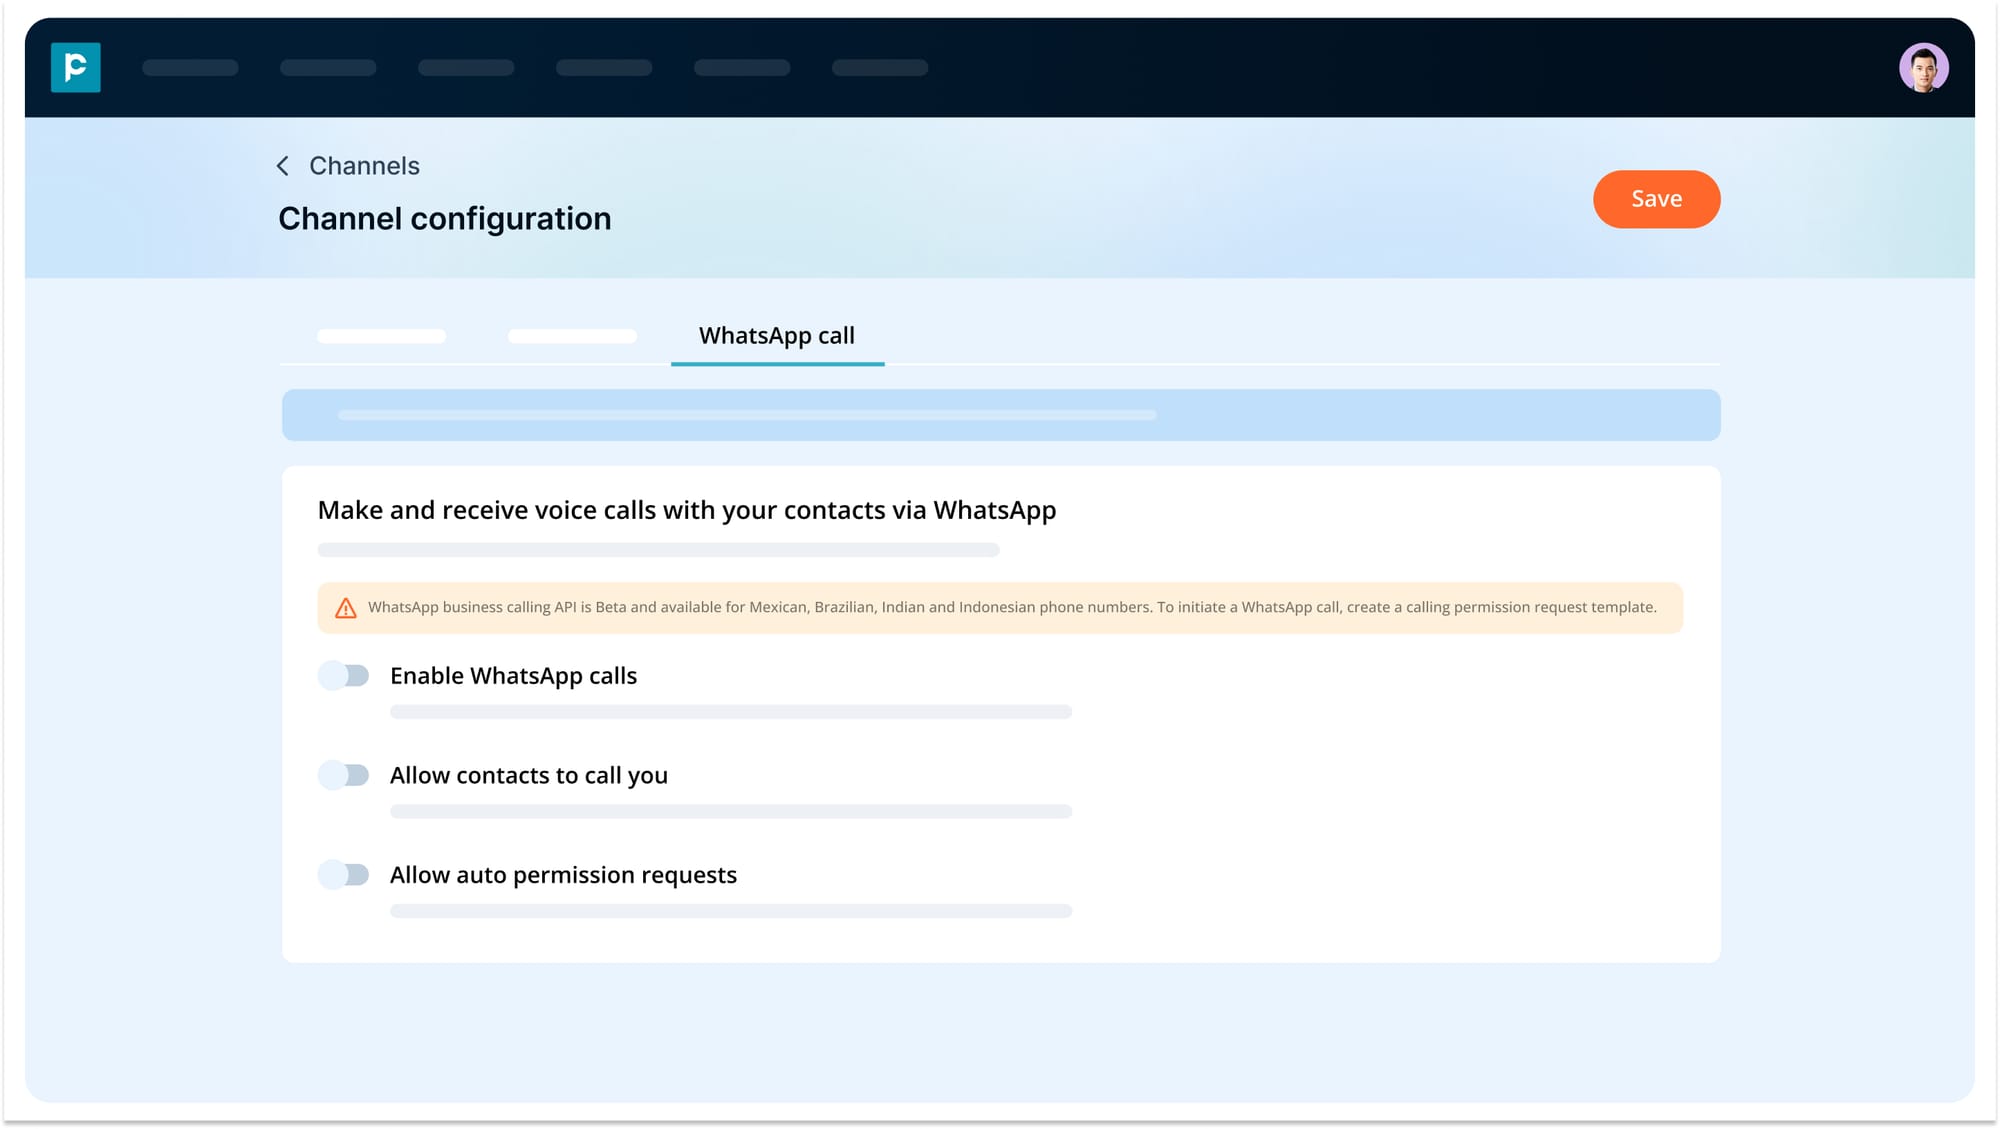Enable the WhatsApp calls toggle
Image resolution: width=2000 pixels, height=1129 pixels.
point(344,675)
